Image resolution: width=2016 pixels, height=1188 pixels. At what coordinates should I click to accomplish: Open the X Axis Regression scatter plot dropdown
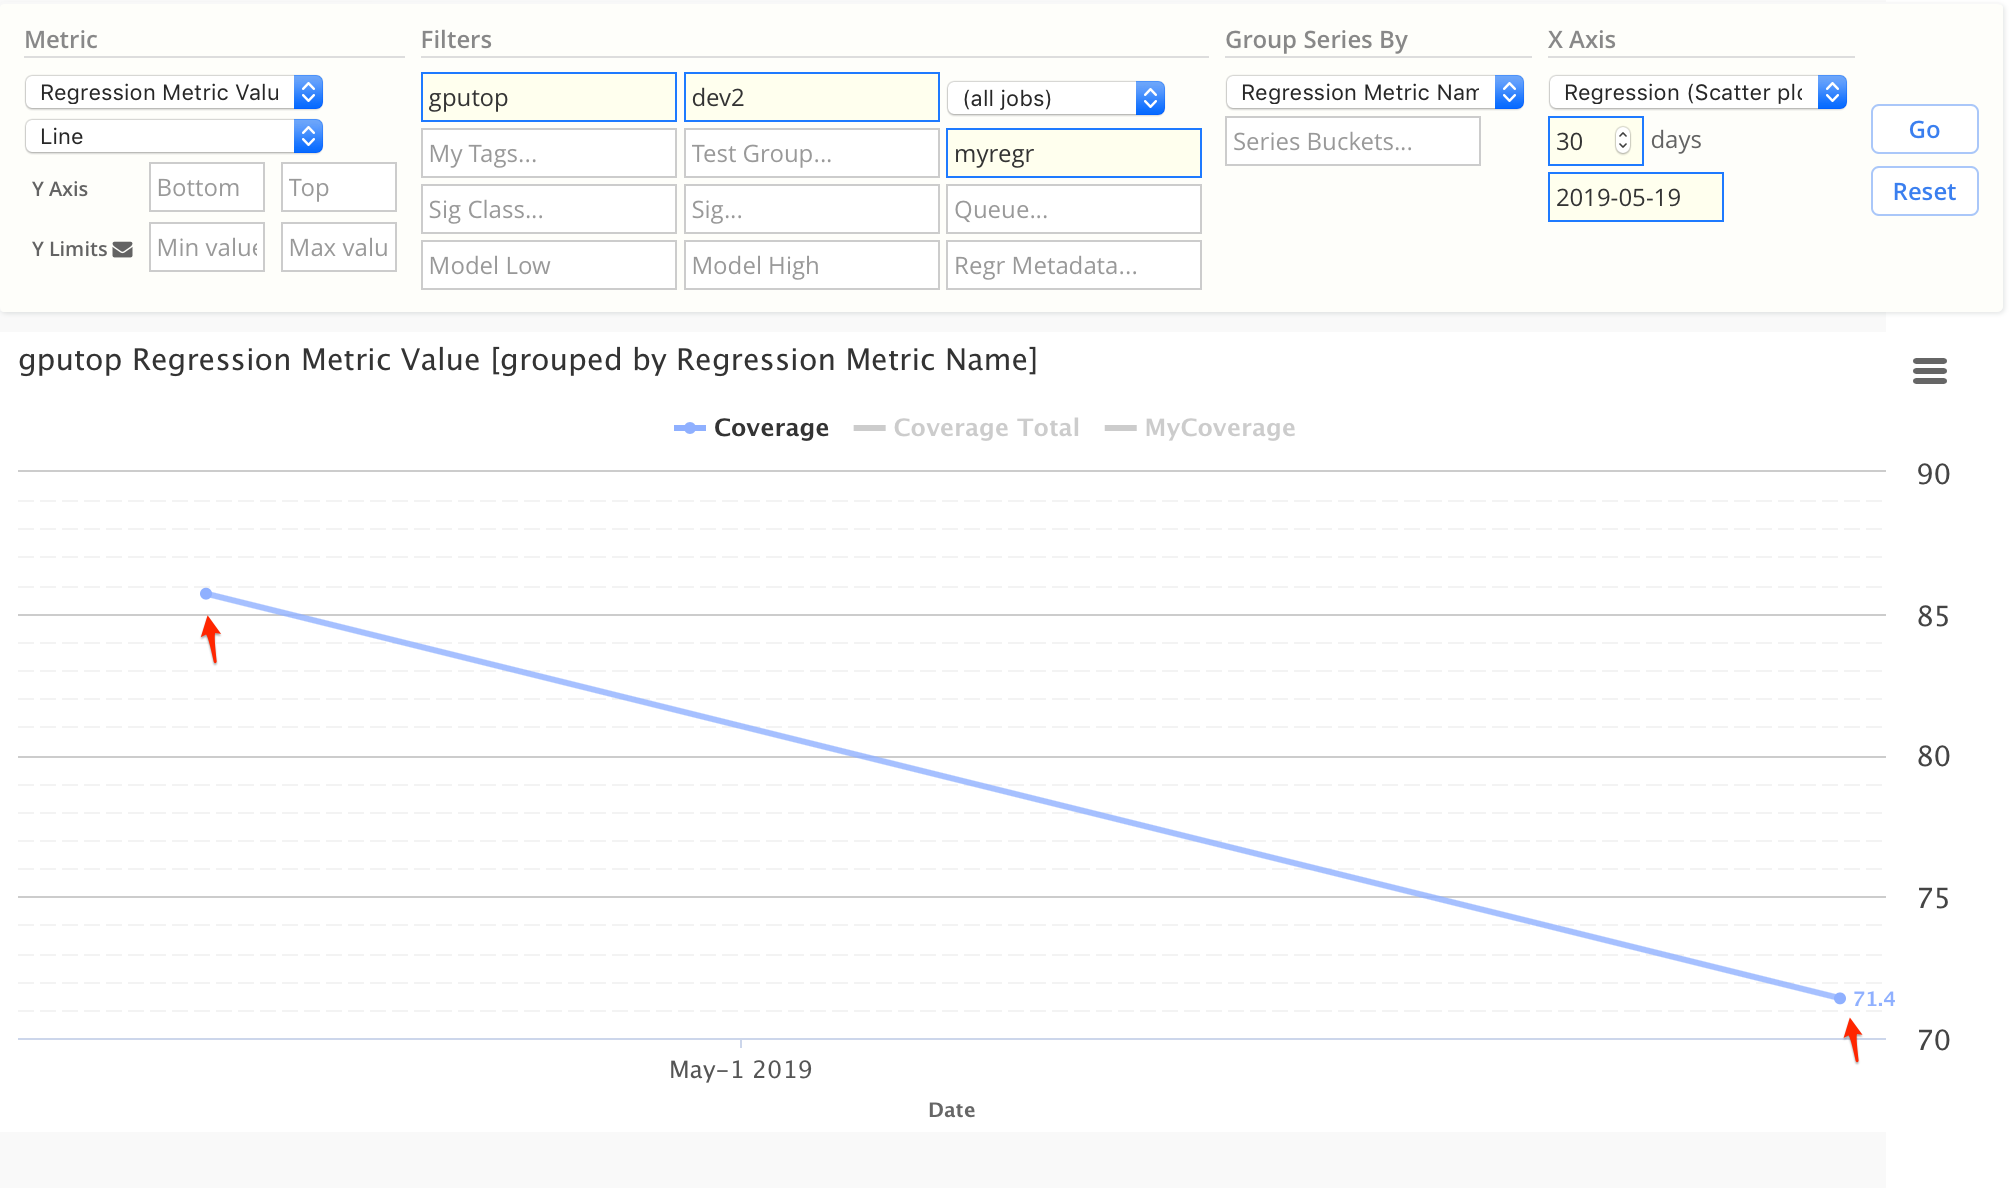1698,92
